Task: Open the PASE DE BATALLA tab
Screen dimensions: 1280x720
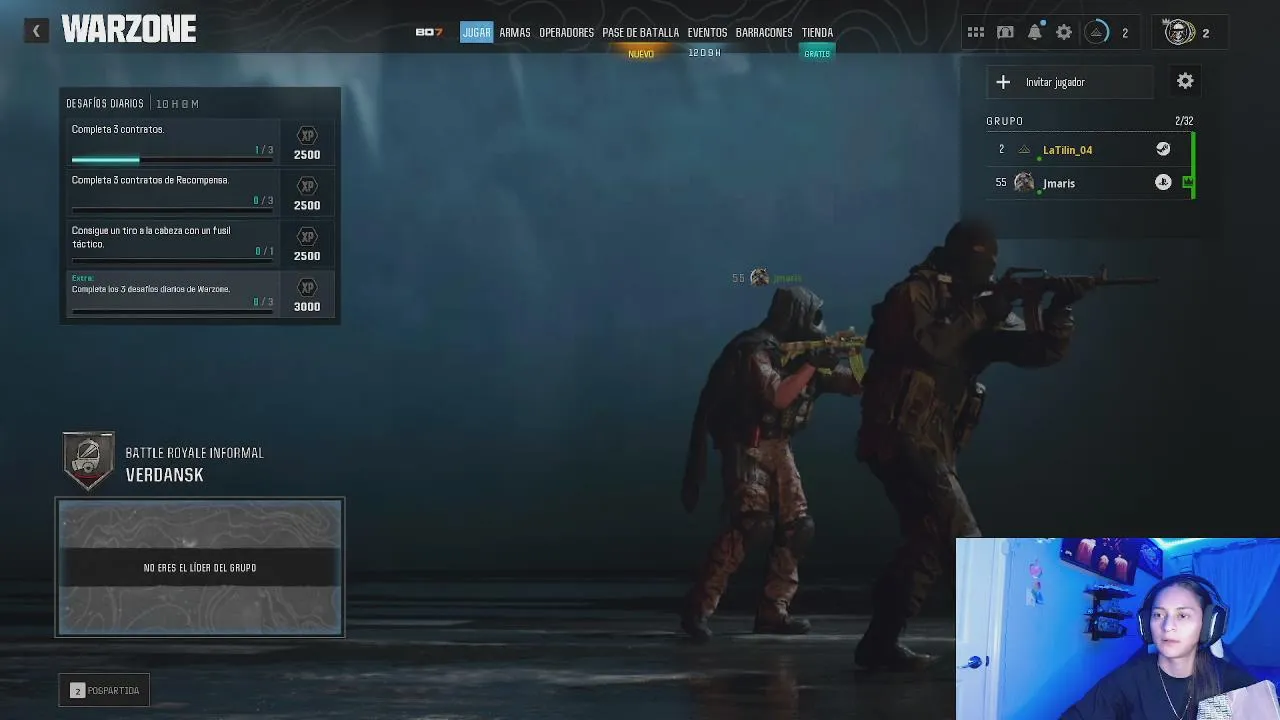Action: [x=640, y=32]
